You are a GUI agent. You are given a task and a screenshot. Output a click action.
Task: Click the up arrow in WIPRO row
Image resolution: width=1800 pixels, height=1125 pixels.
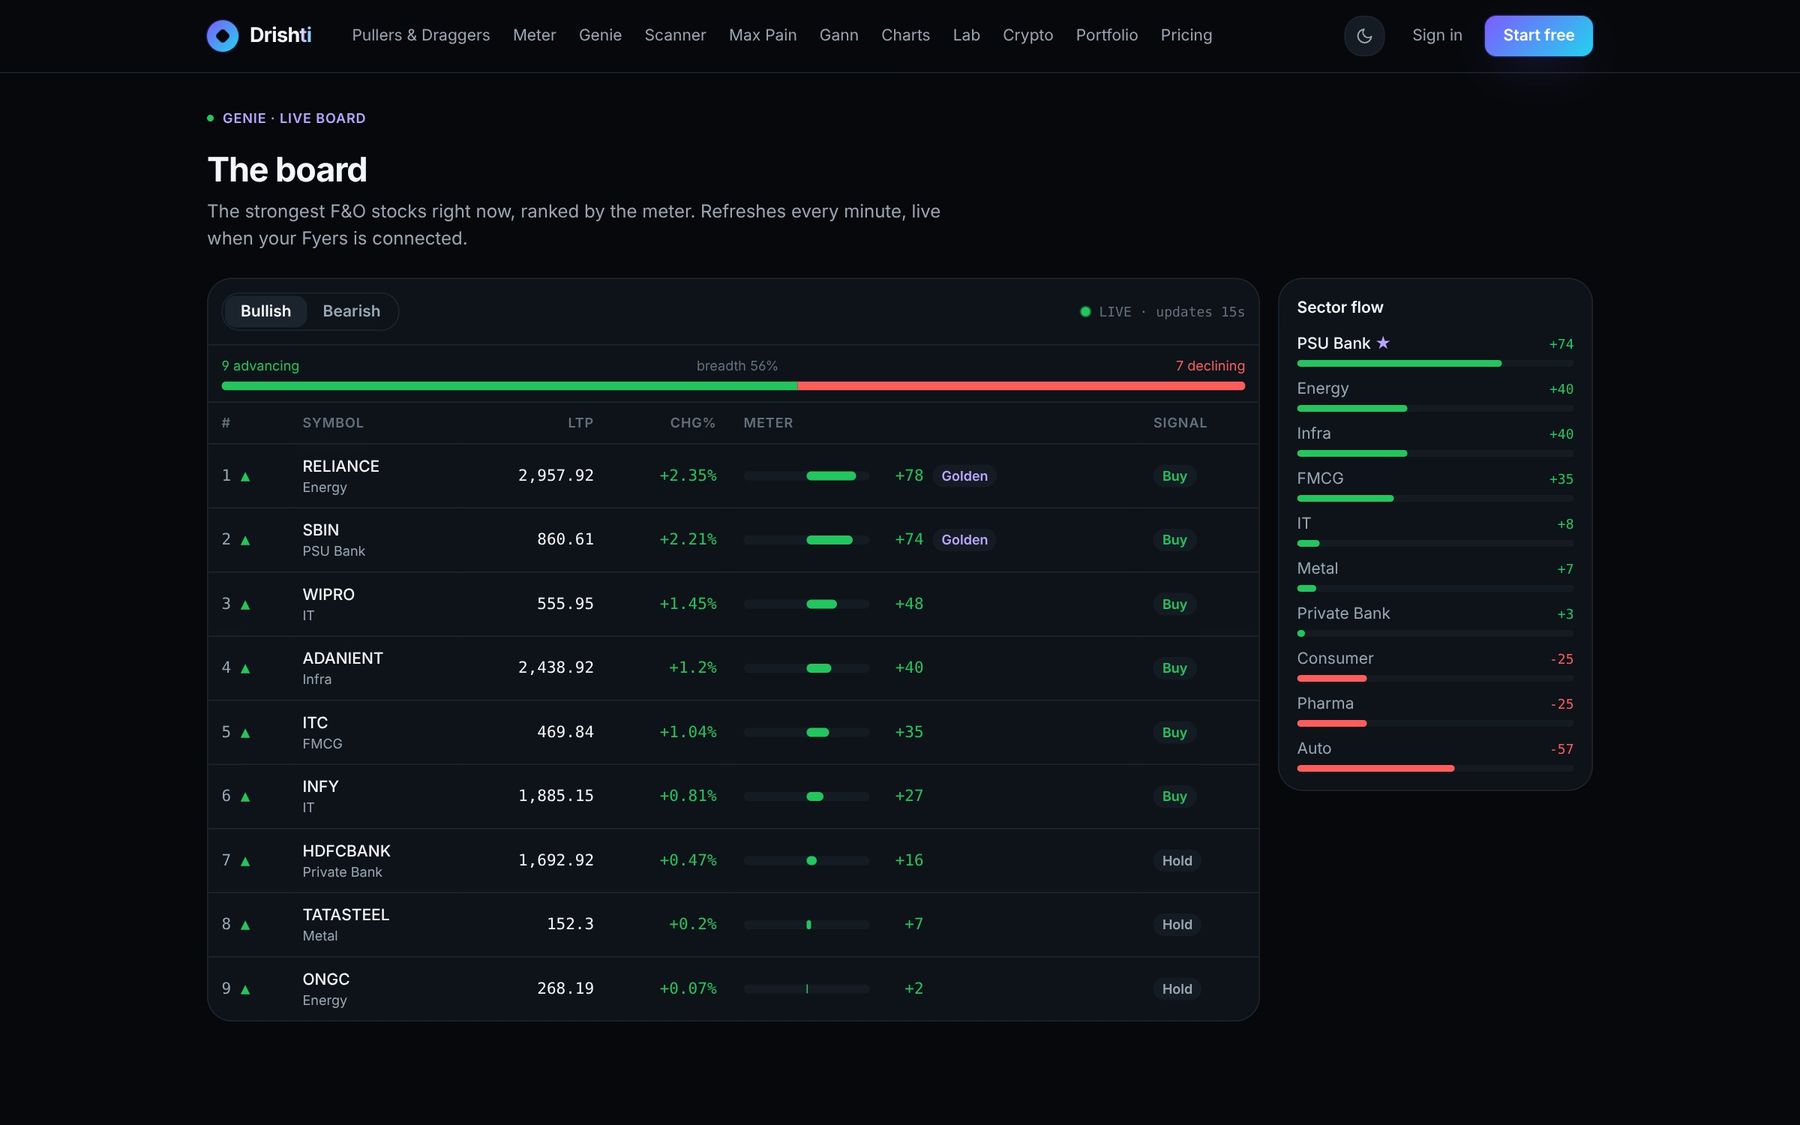pos(245,605)
